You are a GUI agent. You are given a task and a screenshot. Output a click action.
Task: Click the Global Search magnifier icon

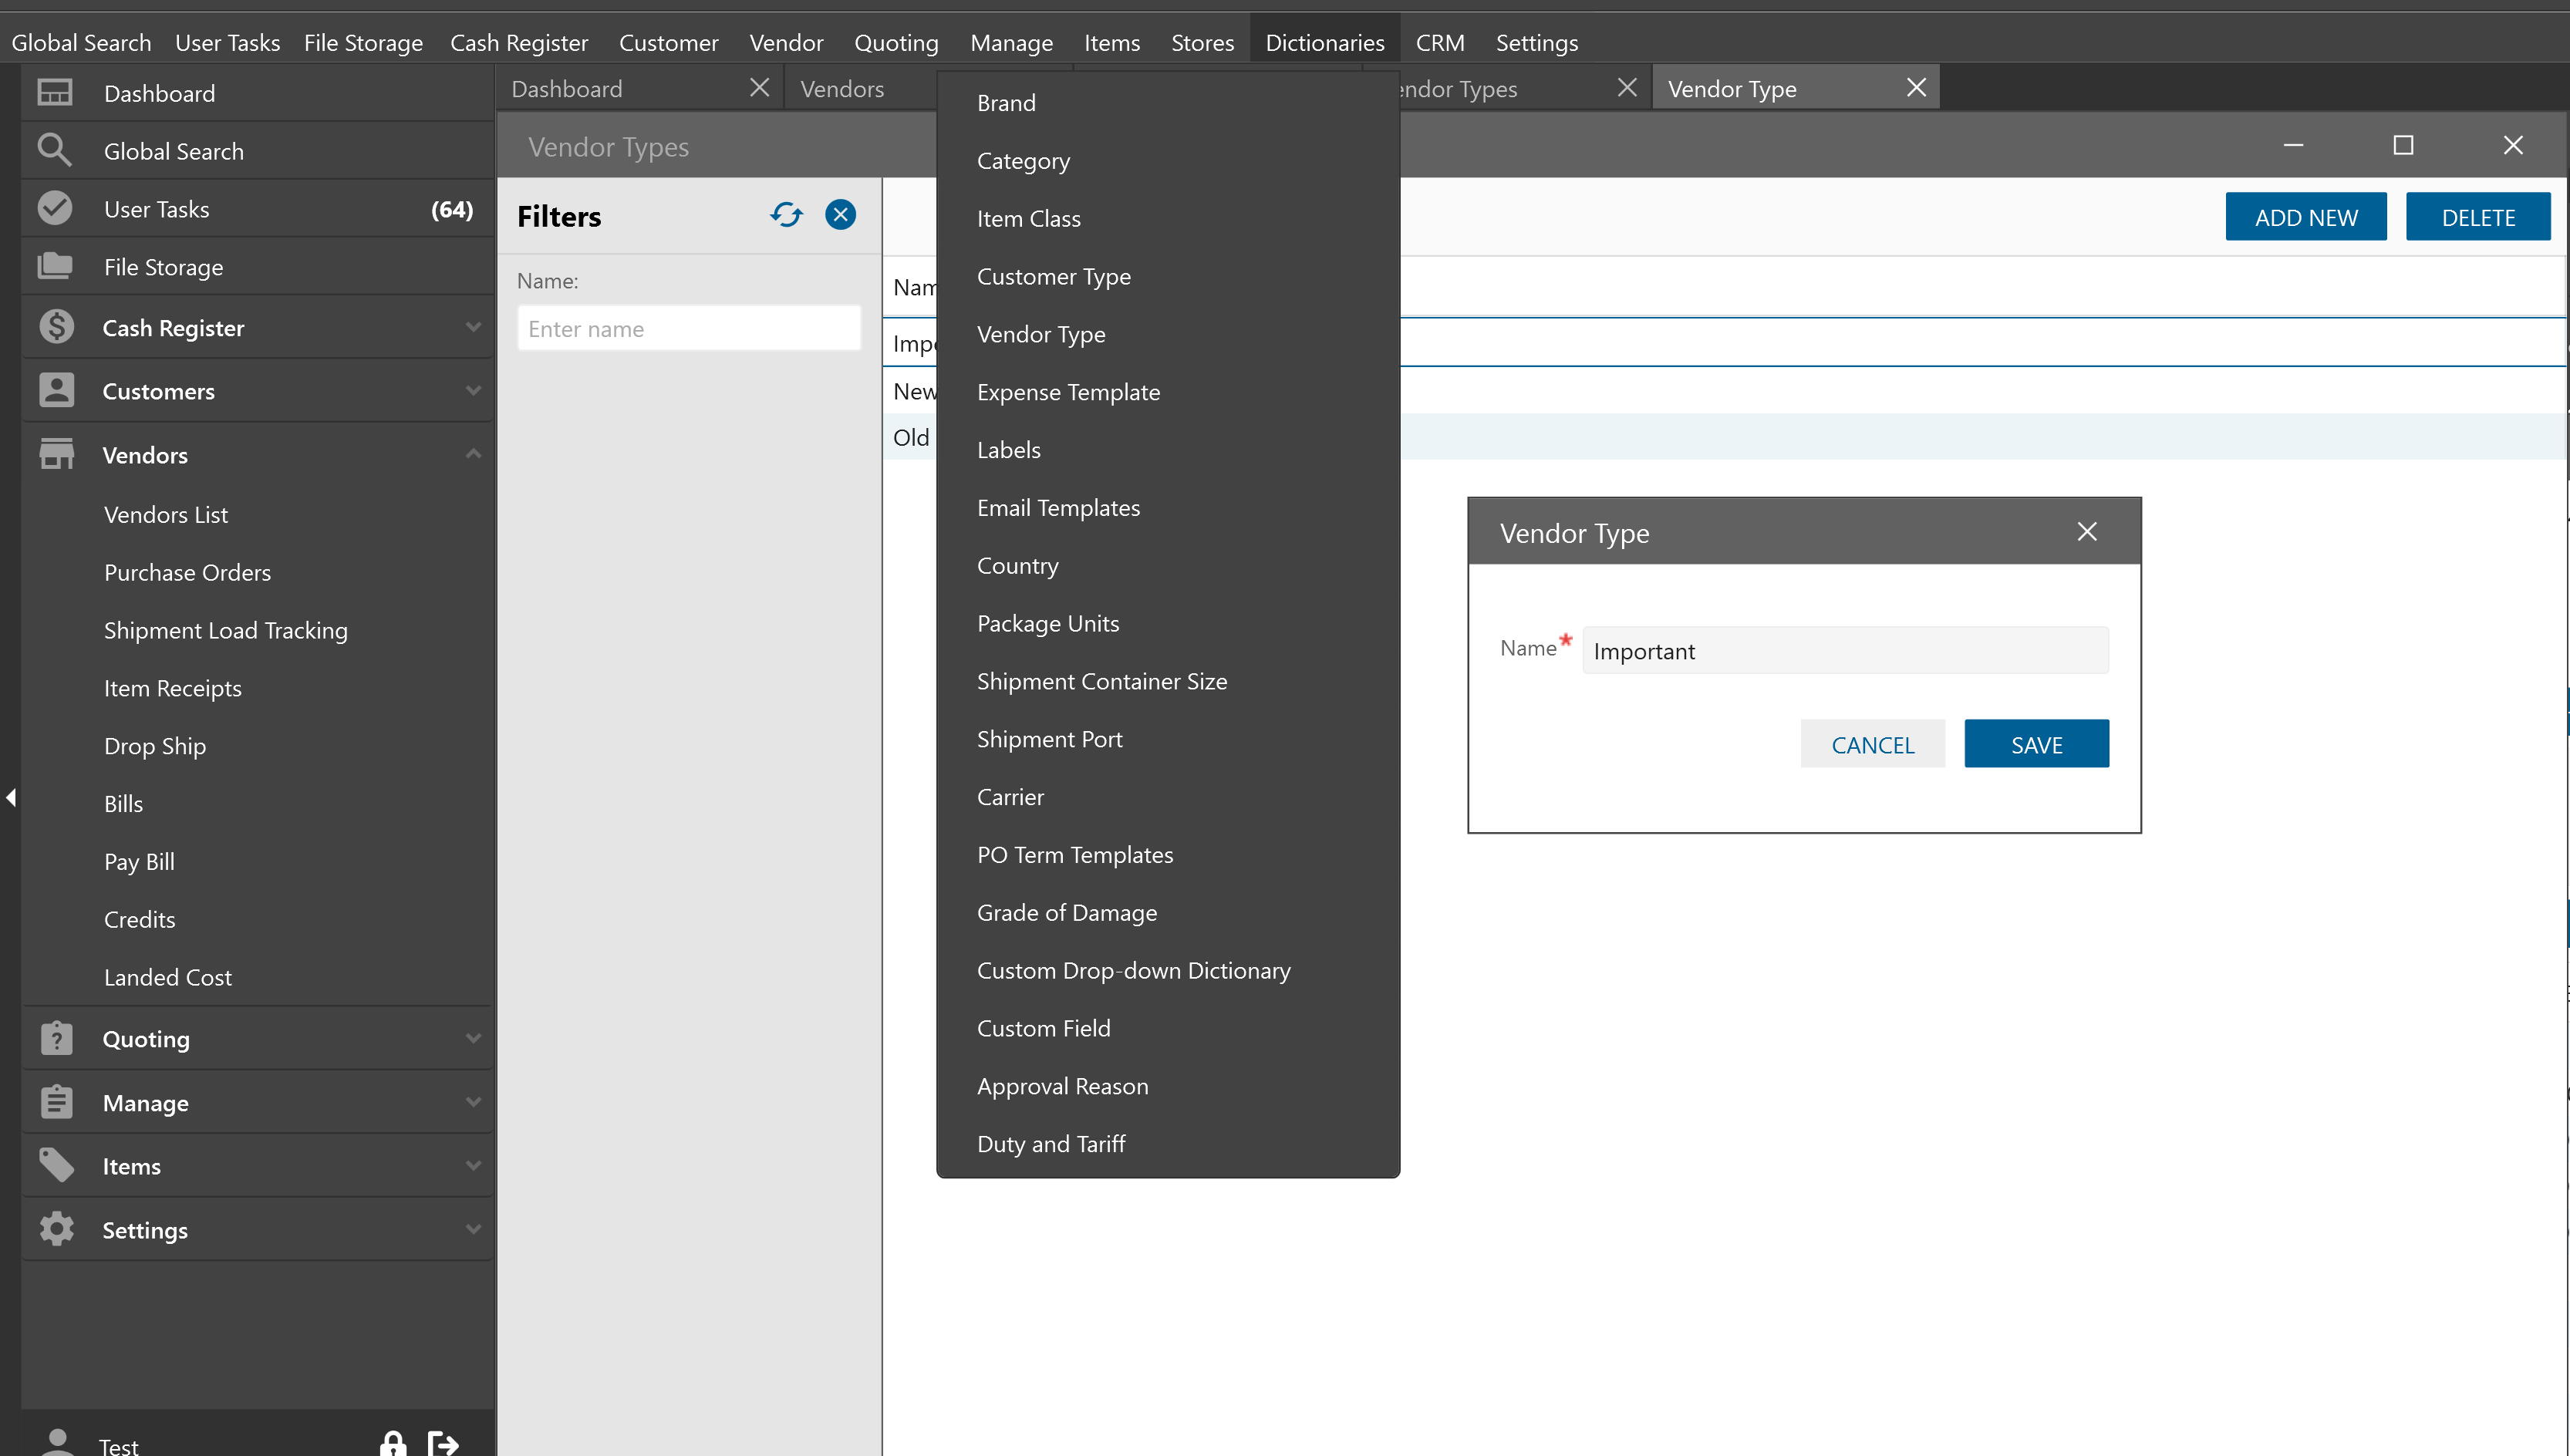pos(55,151)
